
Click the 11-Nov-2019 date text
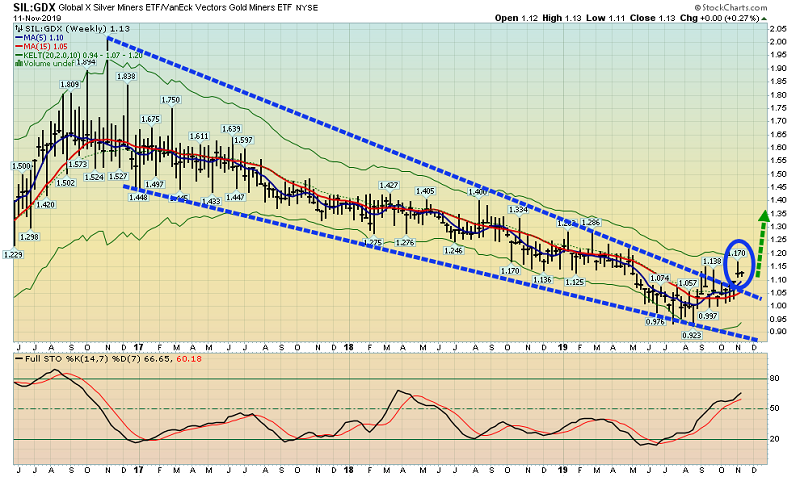(x=37, y=17)
